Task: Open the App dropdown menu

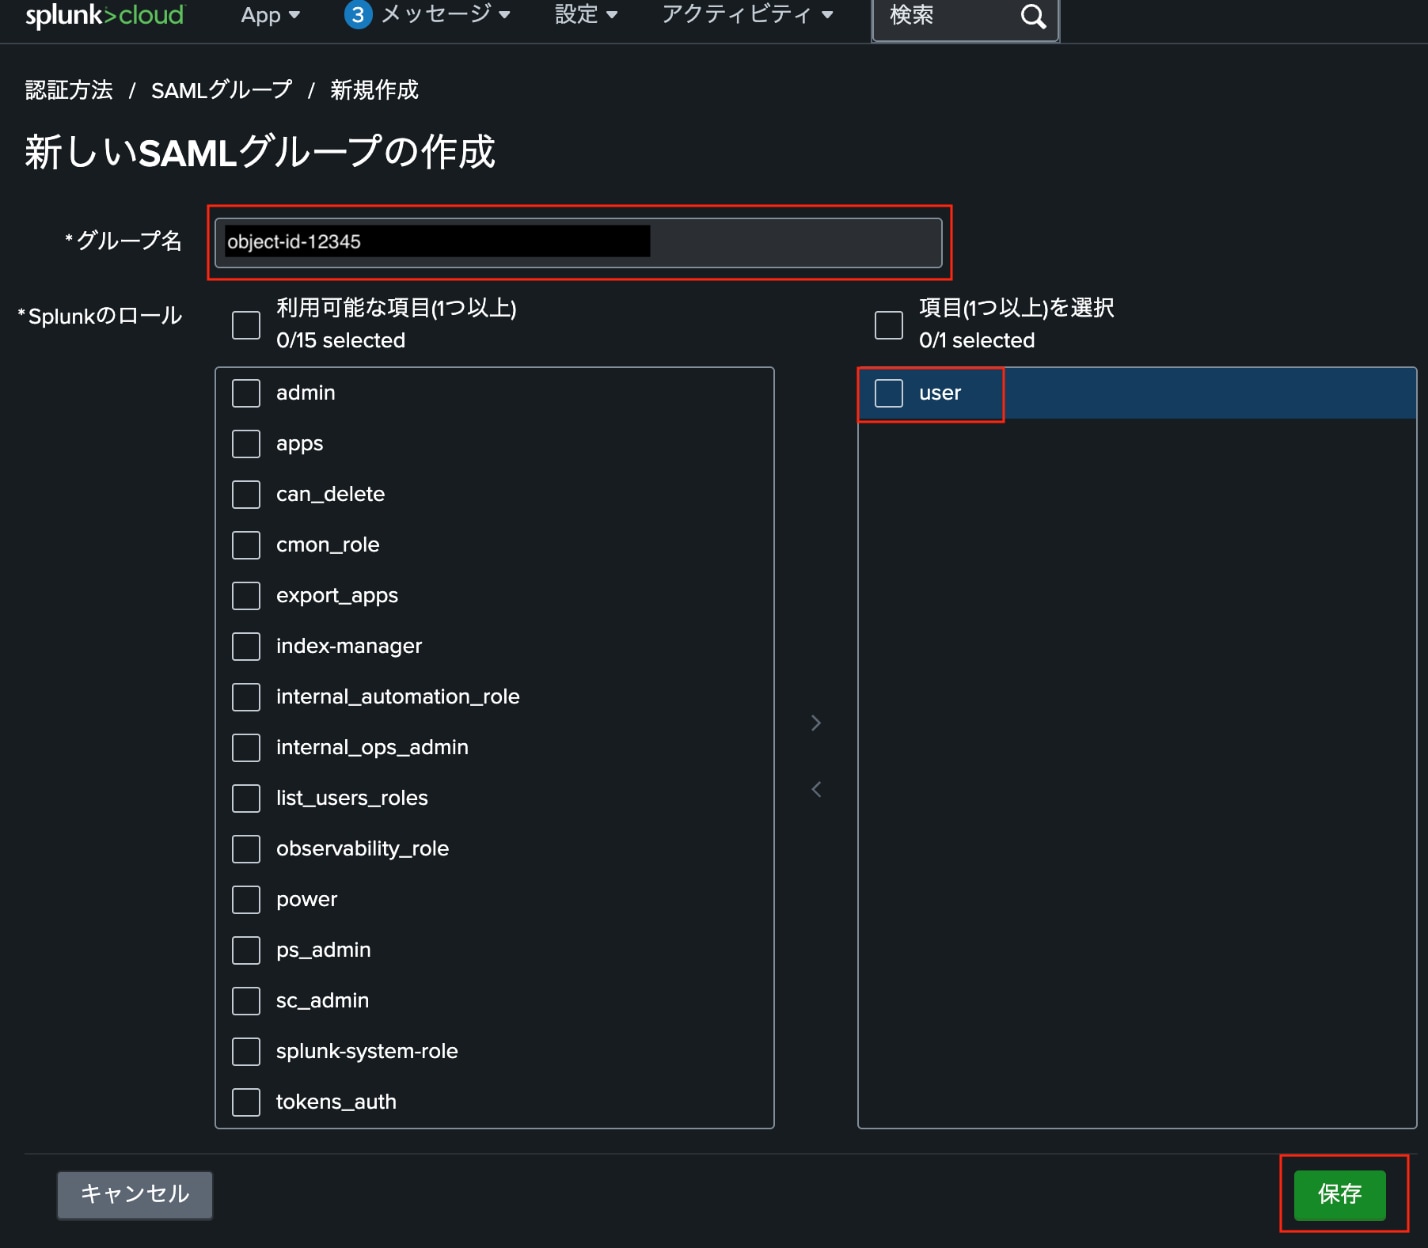Action: (270, 15)
